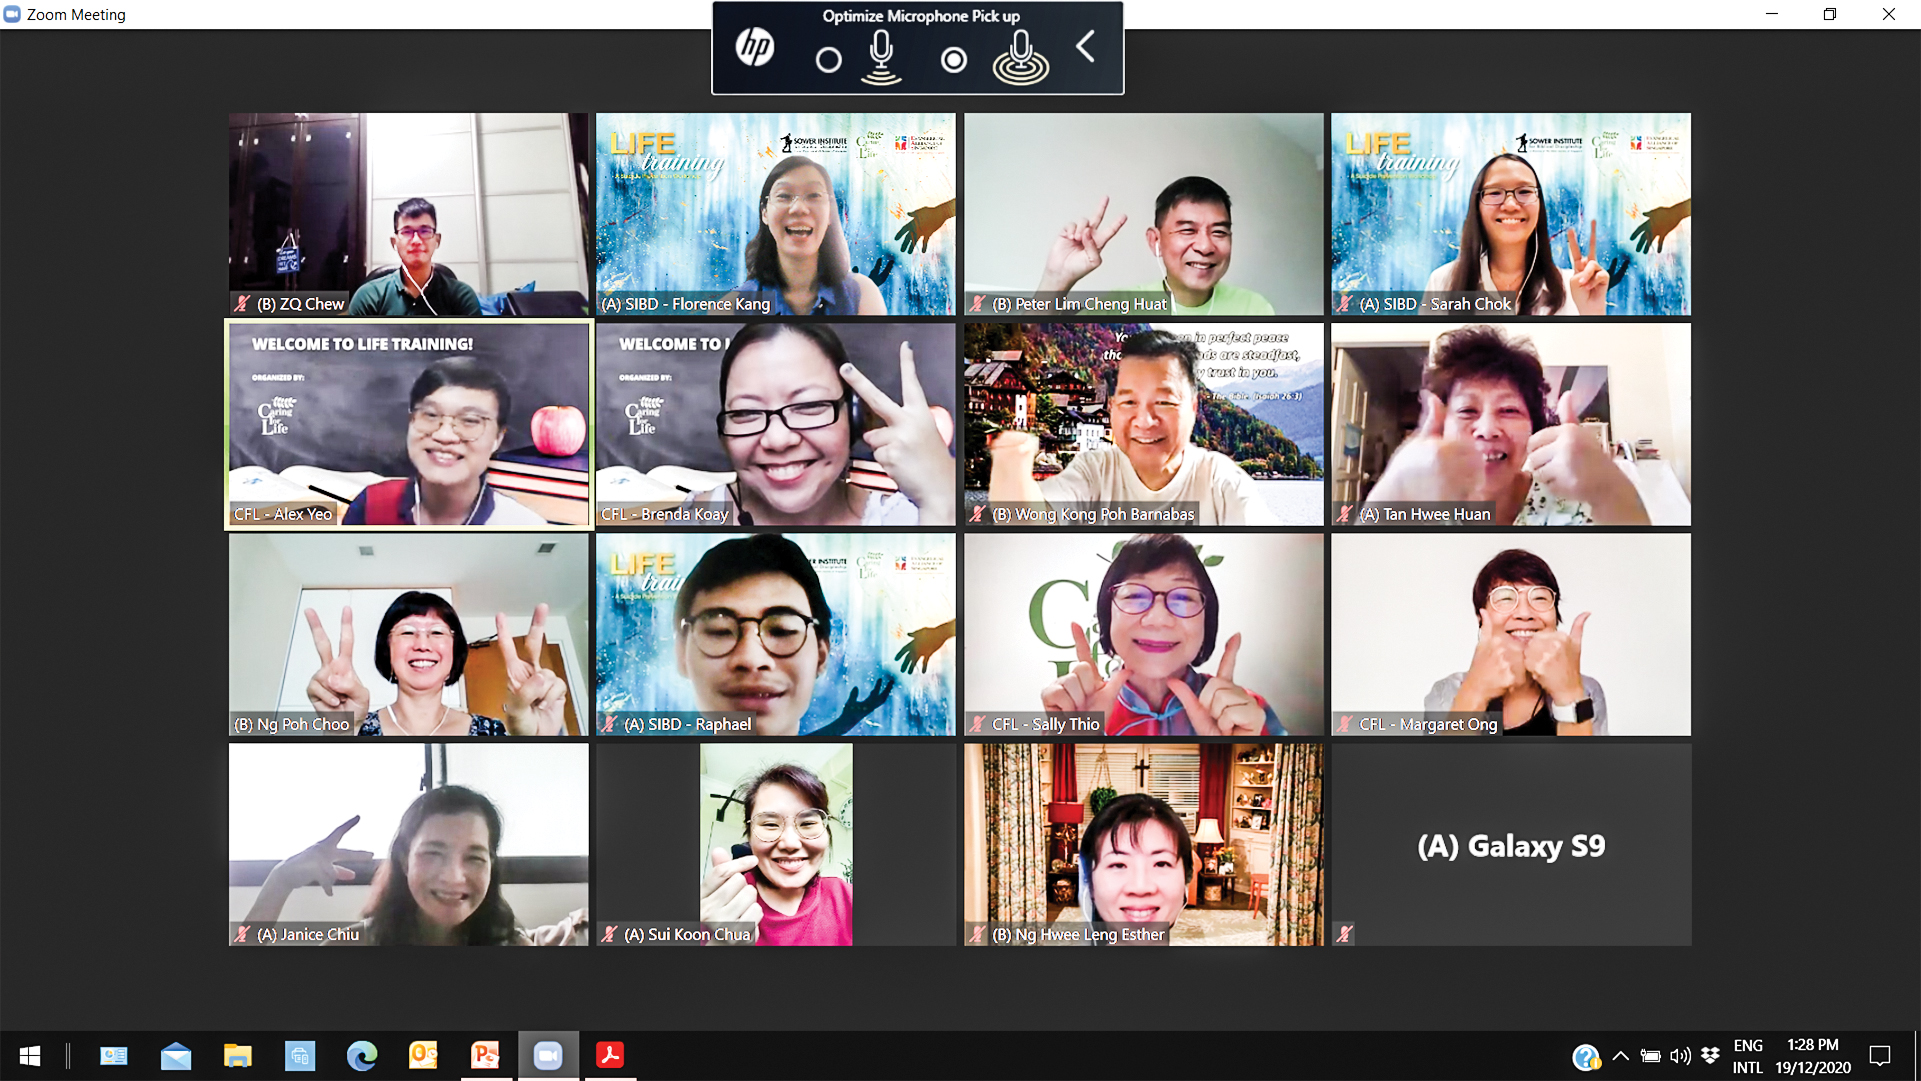Select the Alex Yeo video tile

coord(409,424)
